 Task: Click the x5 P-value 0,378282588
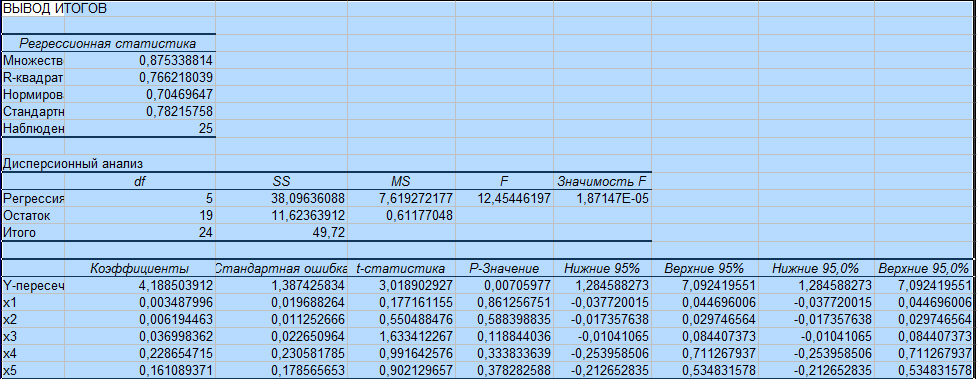click(x=515, y=371)
